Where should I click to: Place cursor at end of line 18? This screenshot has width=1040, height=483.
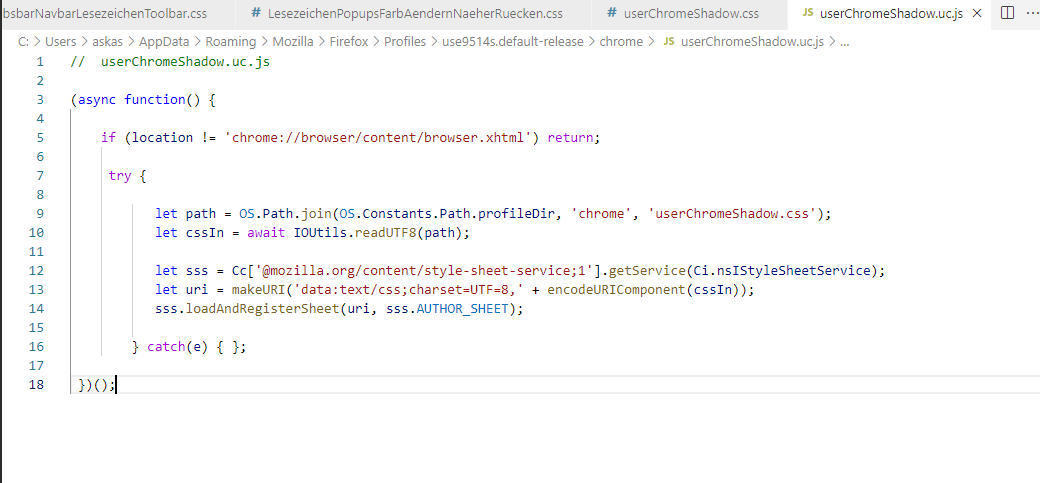coord(116,385)
